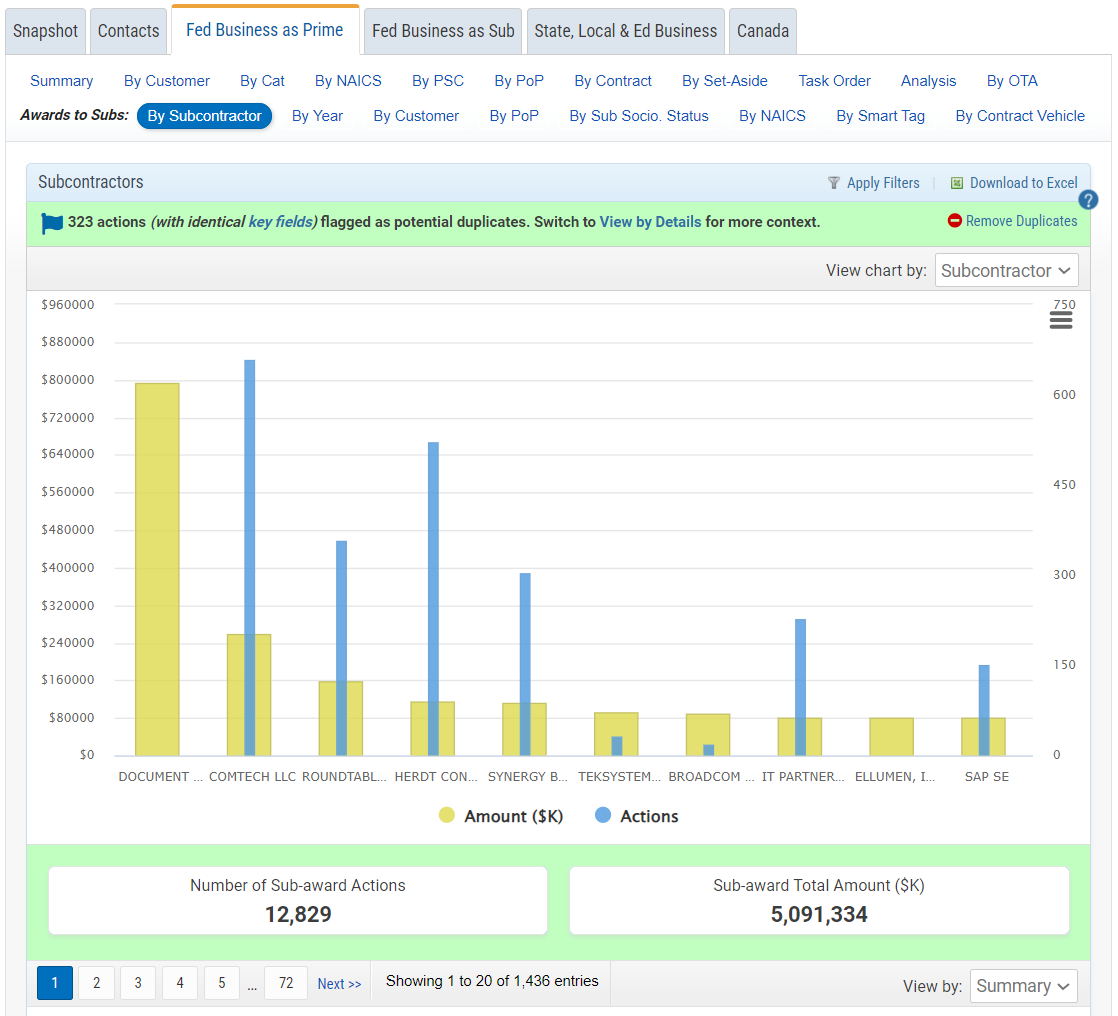
Task: Switch to Fed Business as Sub tab
Action: click(443, 31)
